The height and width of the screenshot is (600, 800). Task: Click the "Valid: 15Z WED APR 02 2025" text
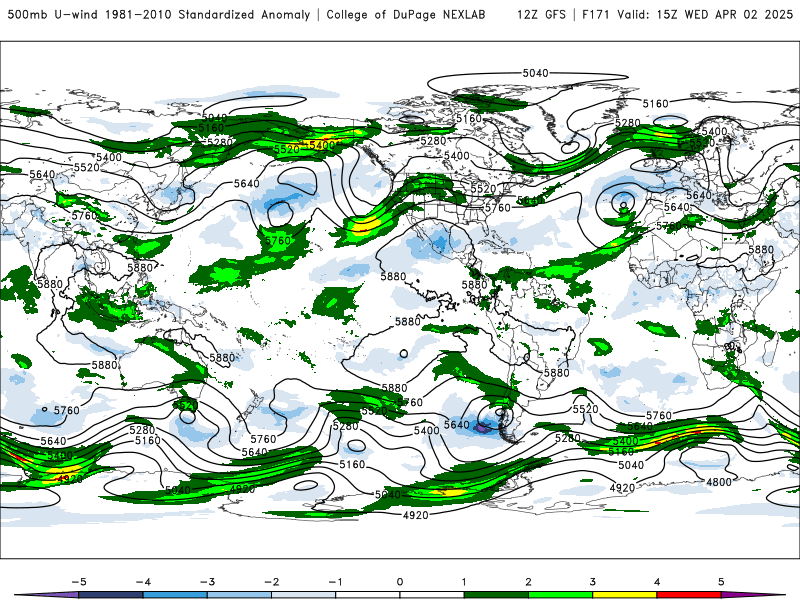pos(705,14)
